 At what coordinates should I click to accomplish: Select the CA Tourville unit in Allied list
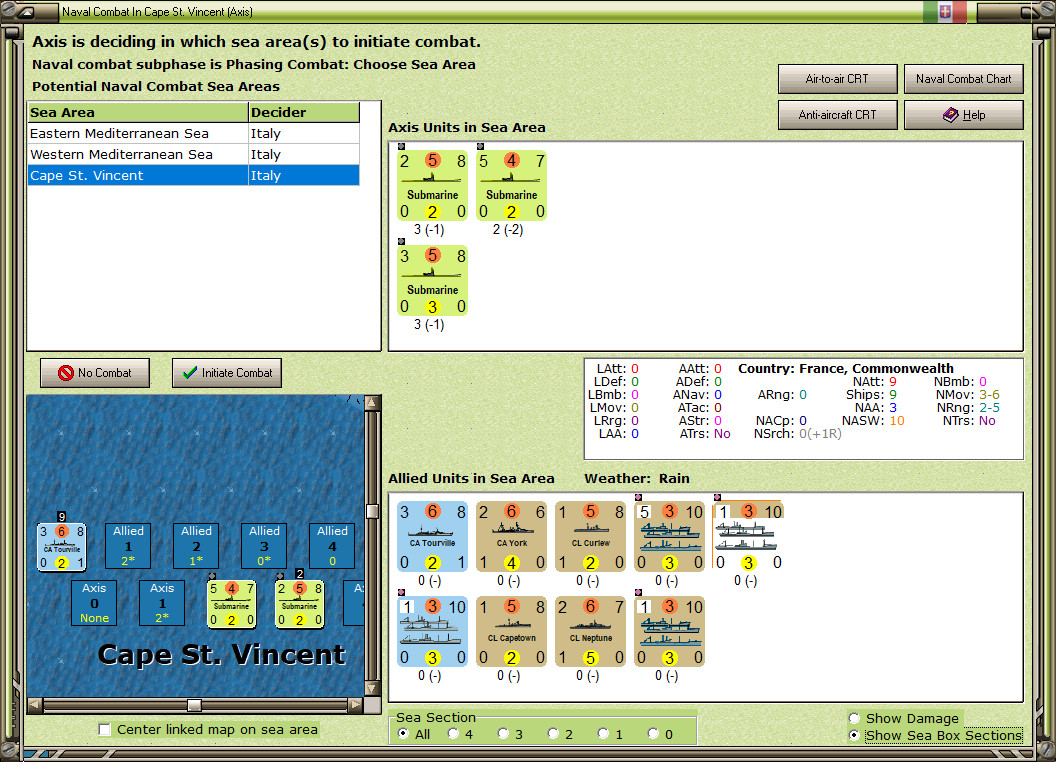coord(432,537)
